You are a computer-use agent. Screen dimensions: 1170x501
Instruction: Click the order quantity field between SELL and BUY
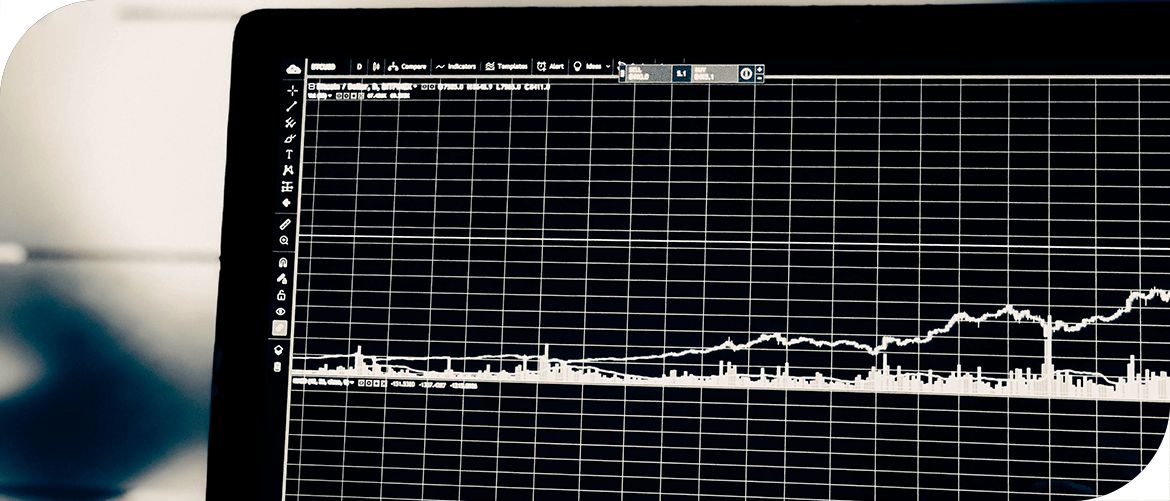point(681,73)
